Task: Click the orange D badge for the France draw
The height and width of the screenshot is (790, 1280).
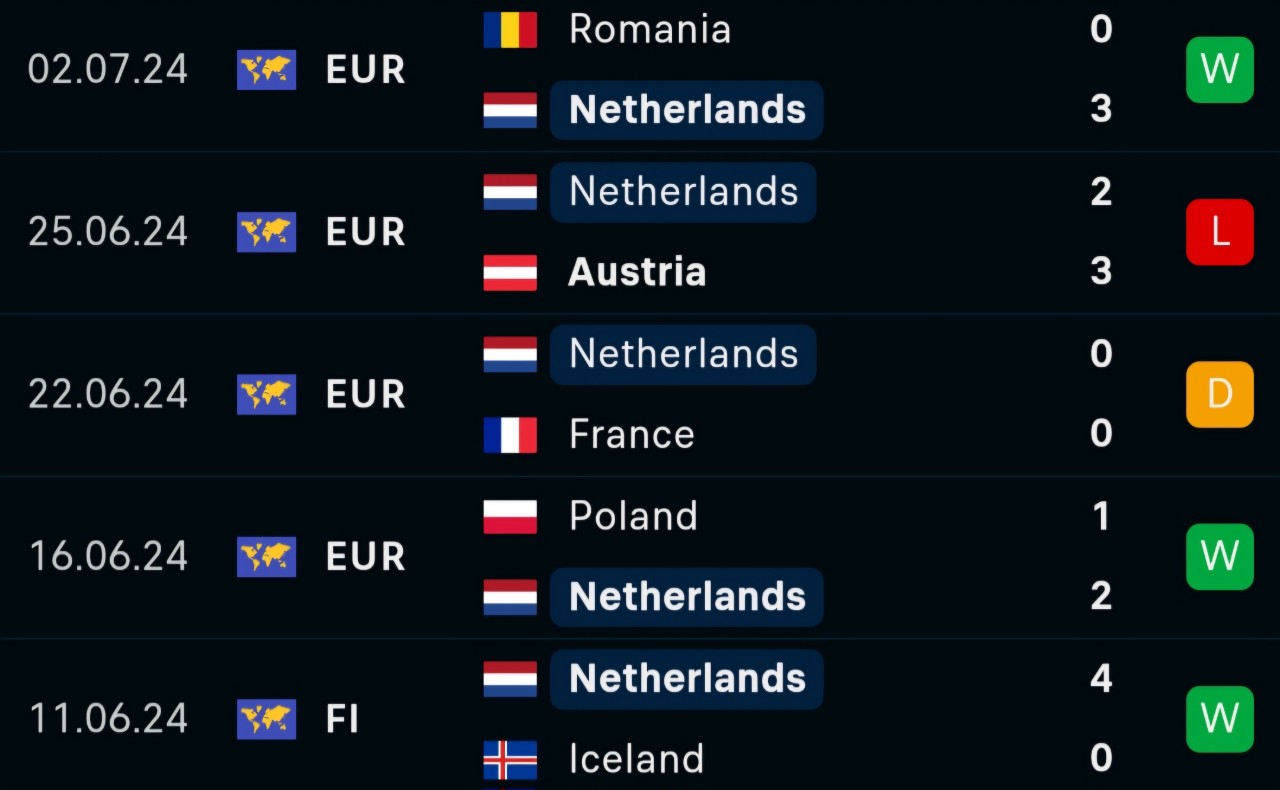Action: (1219, 394)
